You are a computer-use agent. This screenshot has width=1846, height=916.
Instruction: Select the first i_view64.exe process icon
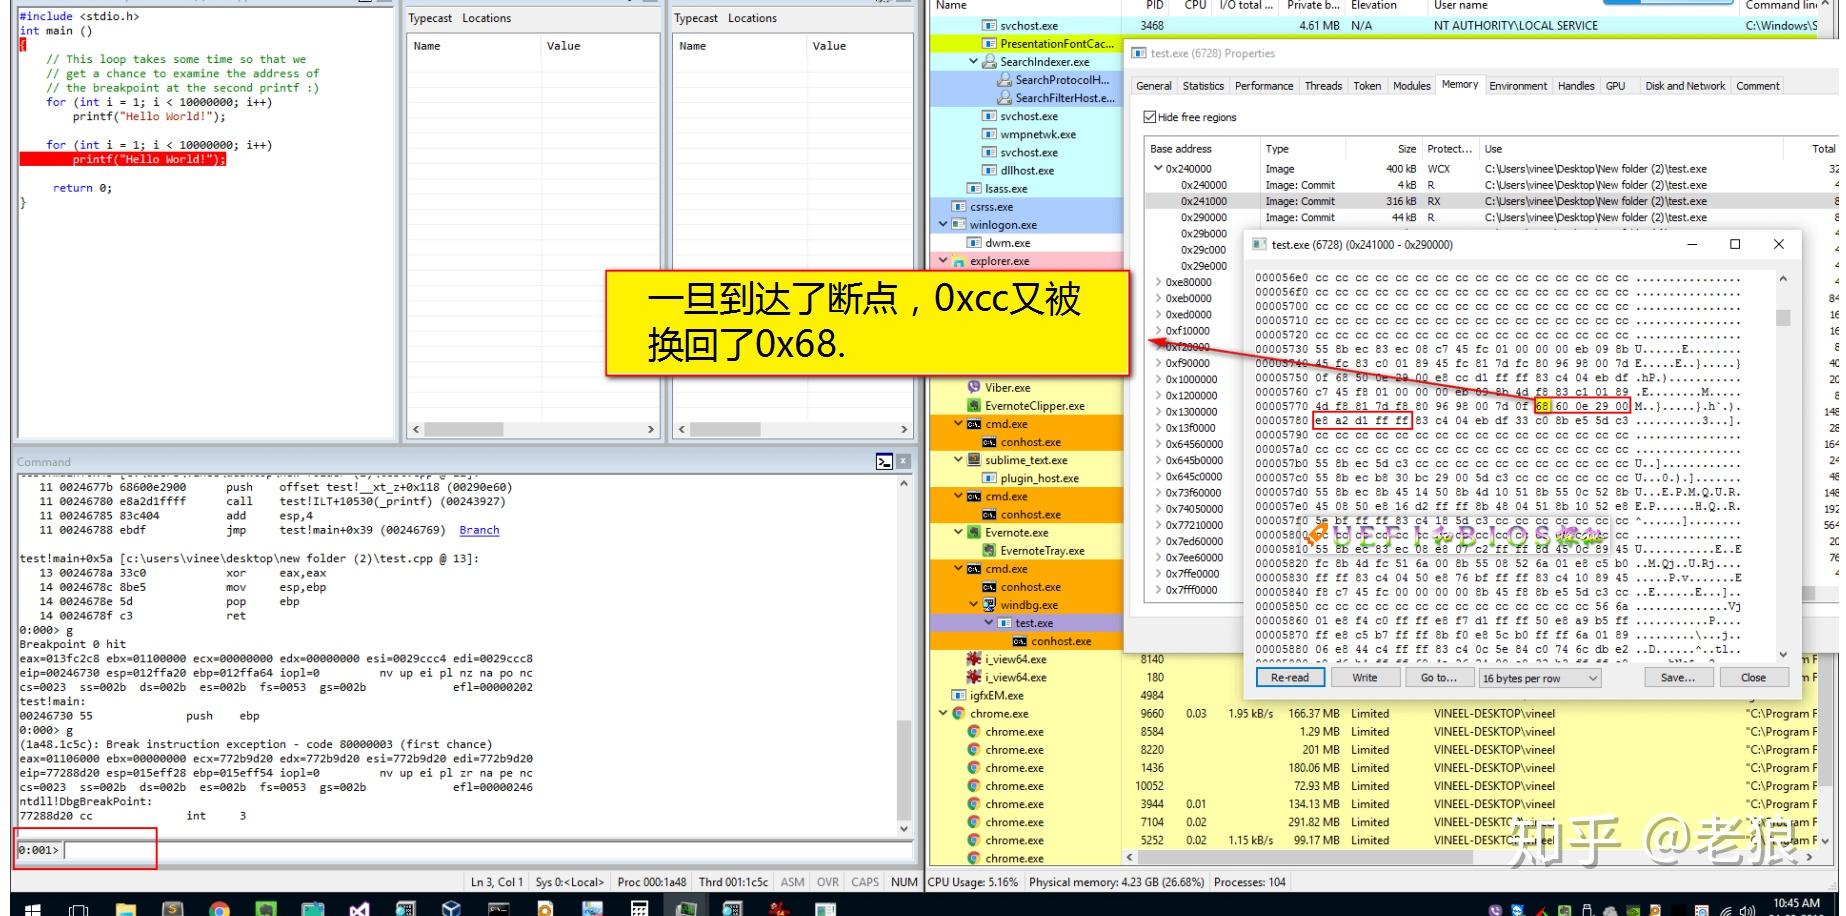pos(974,659)
